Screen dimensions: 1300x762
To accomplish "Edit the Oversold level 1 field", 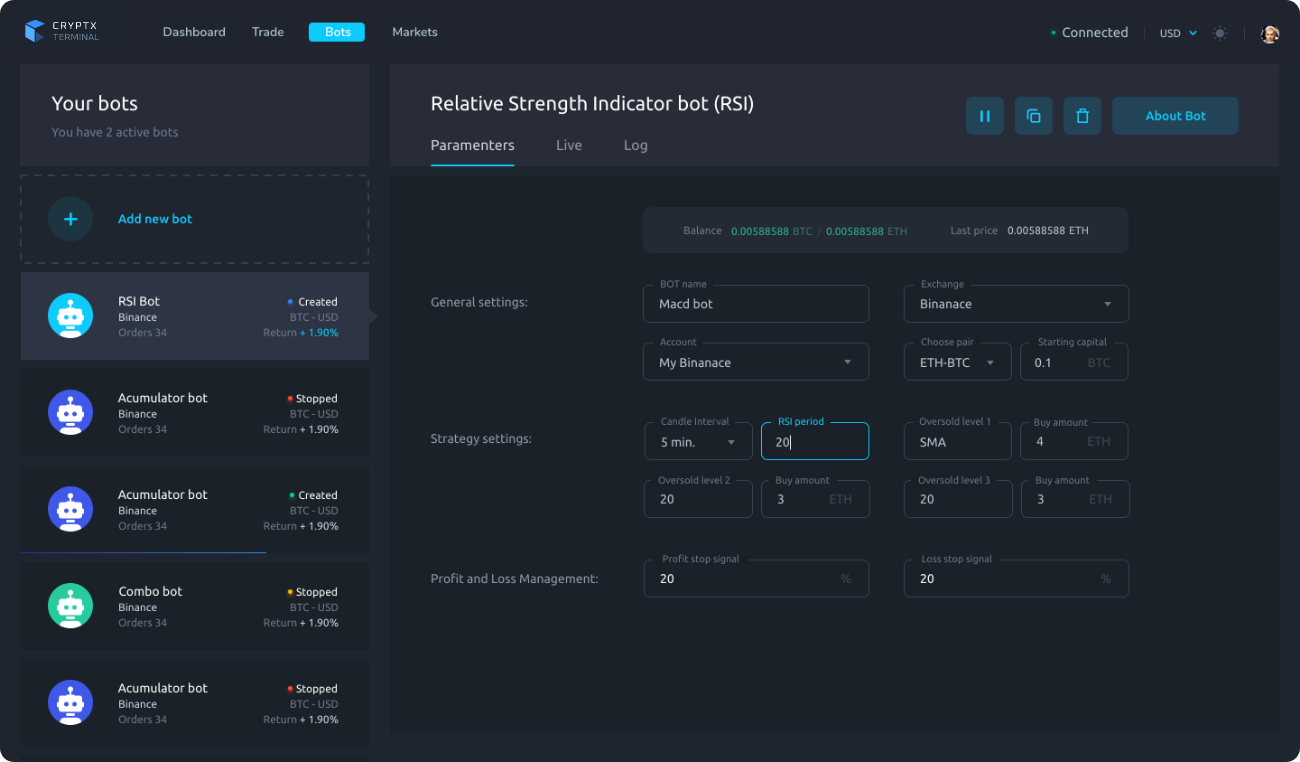I will coord(958,441).
